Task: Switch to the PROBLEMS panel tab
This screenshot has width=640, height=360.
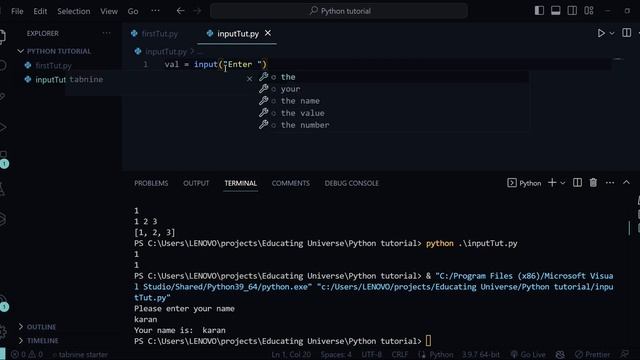Action: 151,183
